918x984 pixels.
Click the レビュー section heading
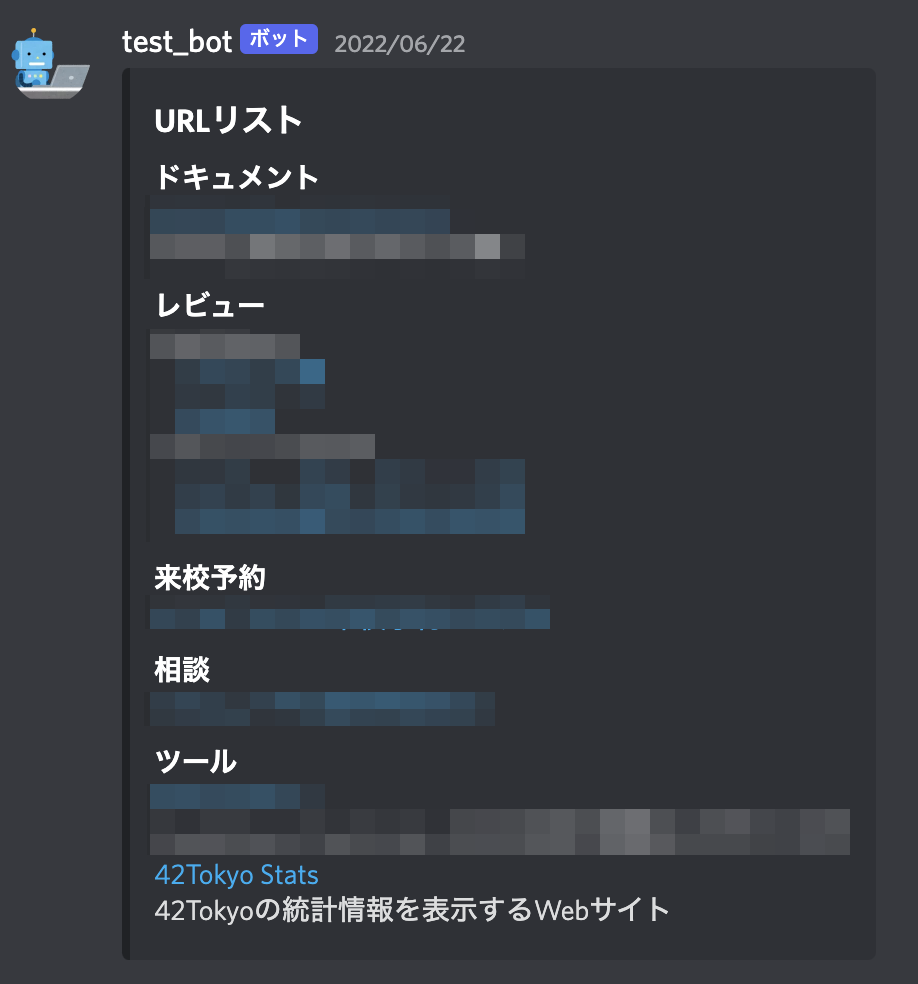[210, 306]
